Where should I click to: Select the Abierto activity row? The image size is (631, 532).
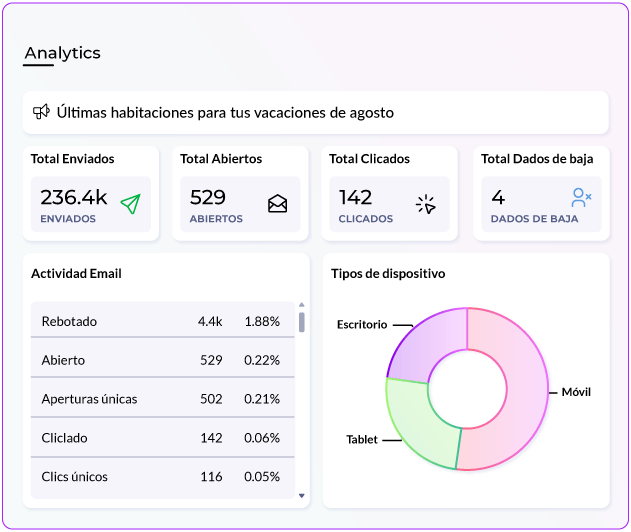[x=161, y=360]
